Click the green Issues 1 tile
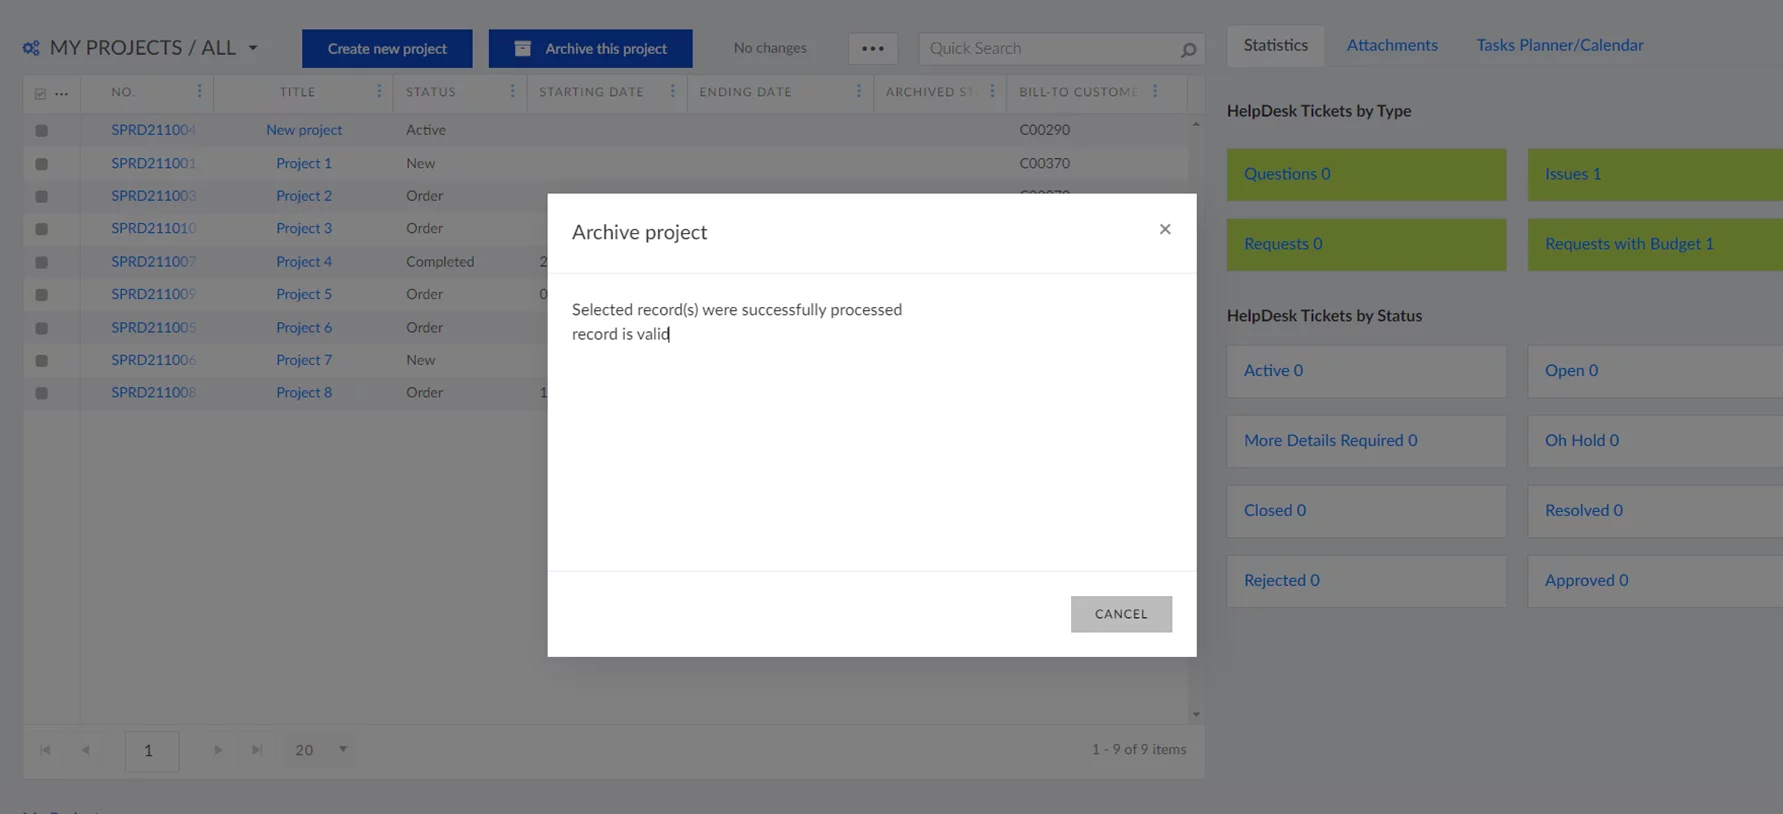This screenshot has height=814, width=1783. tap(1653, 174)
